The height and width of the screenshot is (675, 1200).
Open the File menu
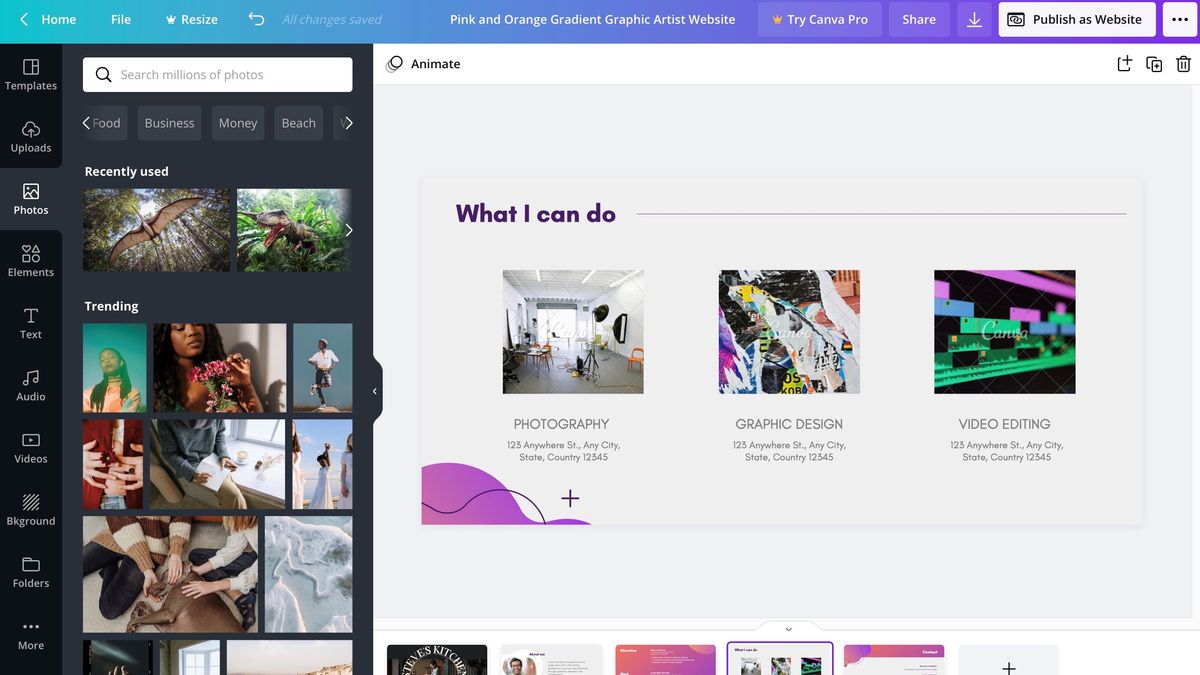click(120, 19)
